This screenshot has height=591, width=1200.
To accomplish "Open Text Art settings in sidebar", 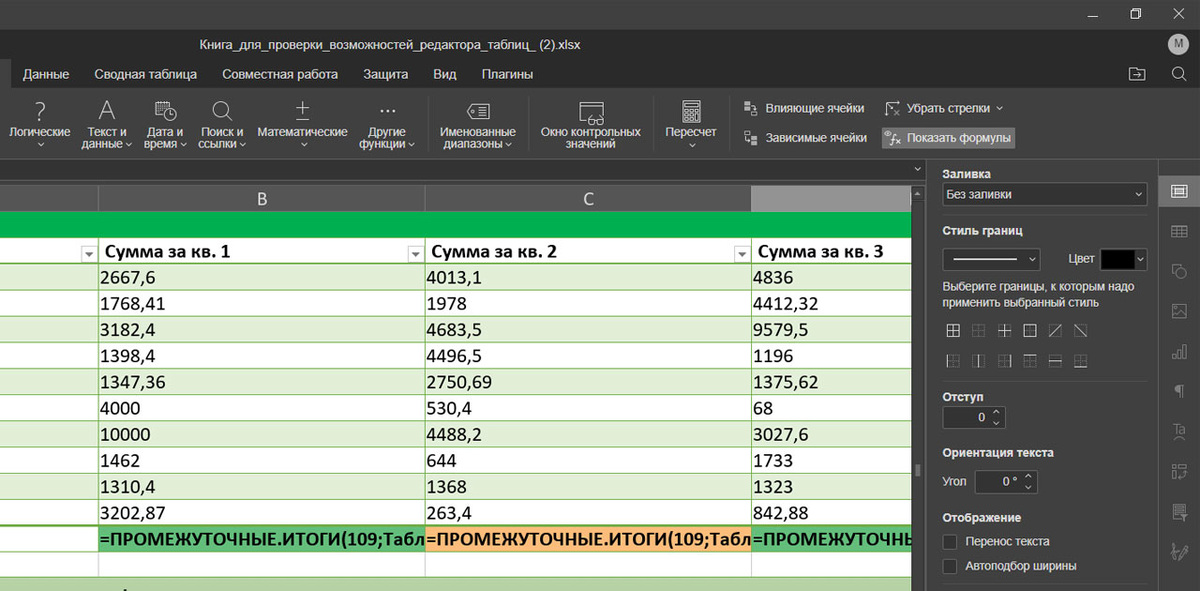I will (1179, 431).
